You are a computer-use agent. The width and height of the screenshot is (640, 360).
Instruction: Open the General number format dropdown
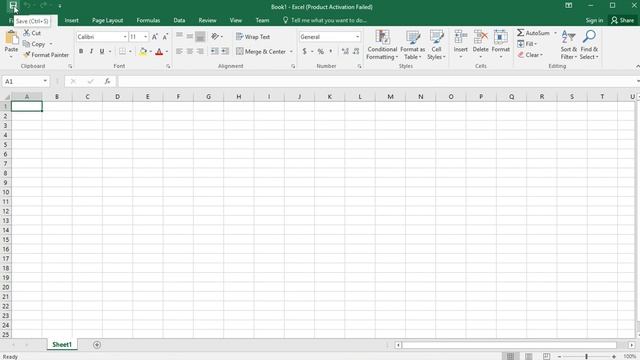coord(358,37)
